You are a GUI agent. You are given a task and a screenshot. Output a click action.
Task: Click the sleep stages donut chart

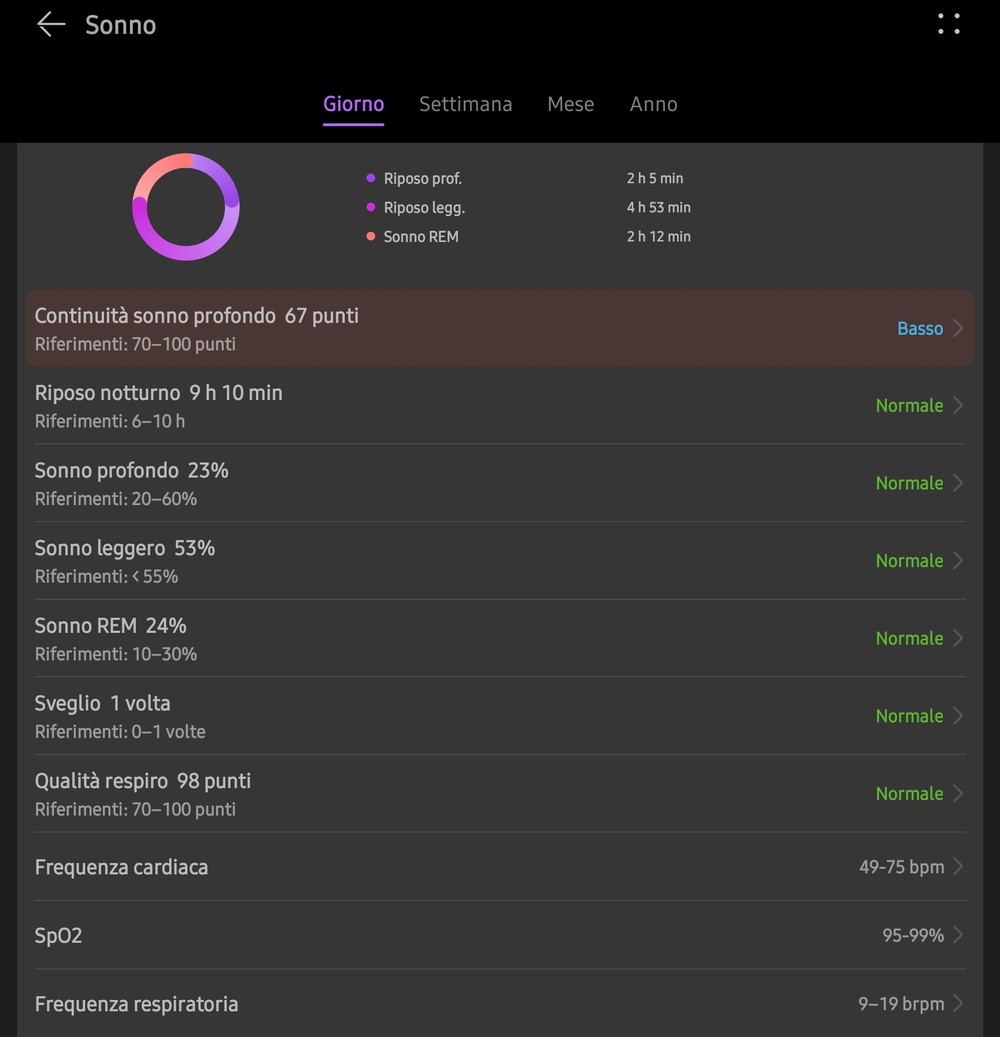click(x=186, y=207)
